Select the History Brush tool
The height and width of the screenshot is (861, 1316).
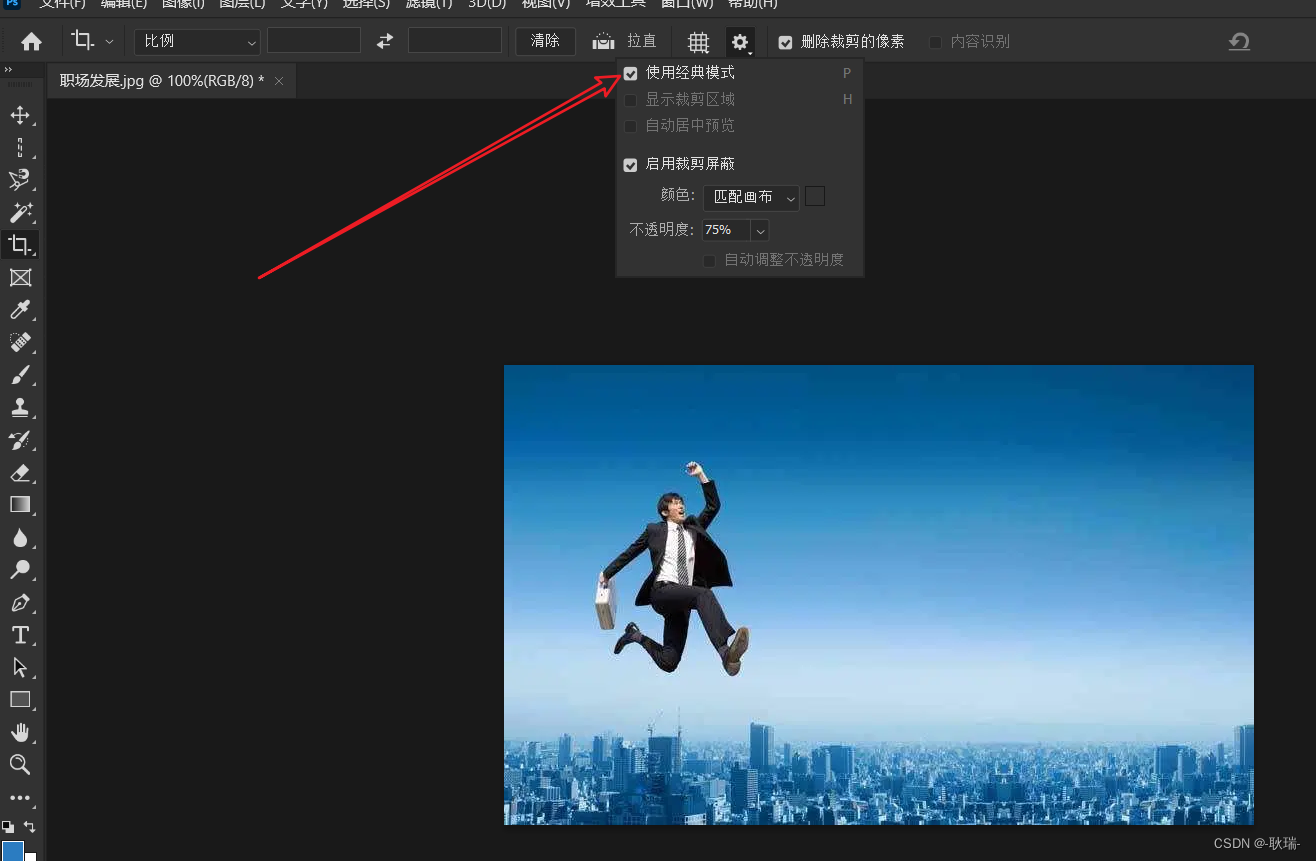tap(20, 440)
